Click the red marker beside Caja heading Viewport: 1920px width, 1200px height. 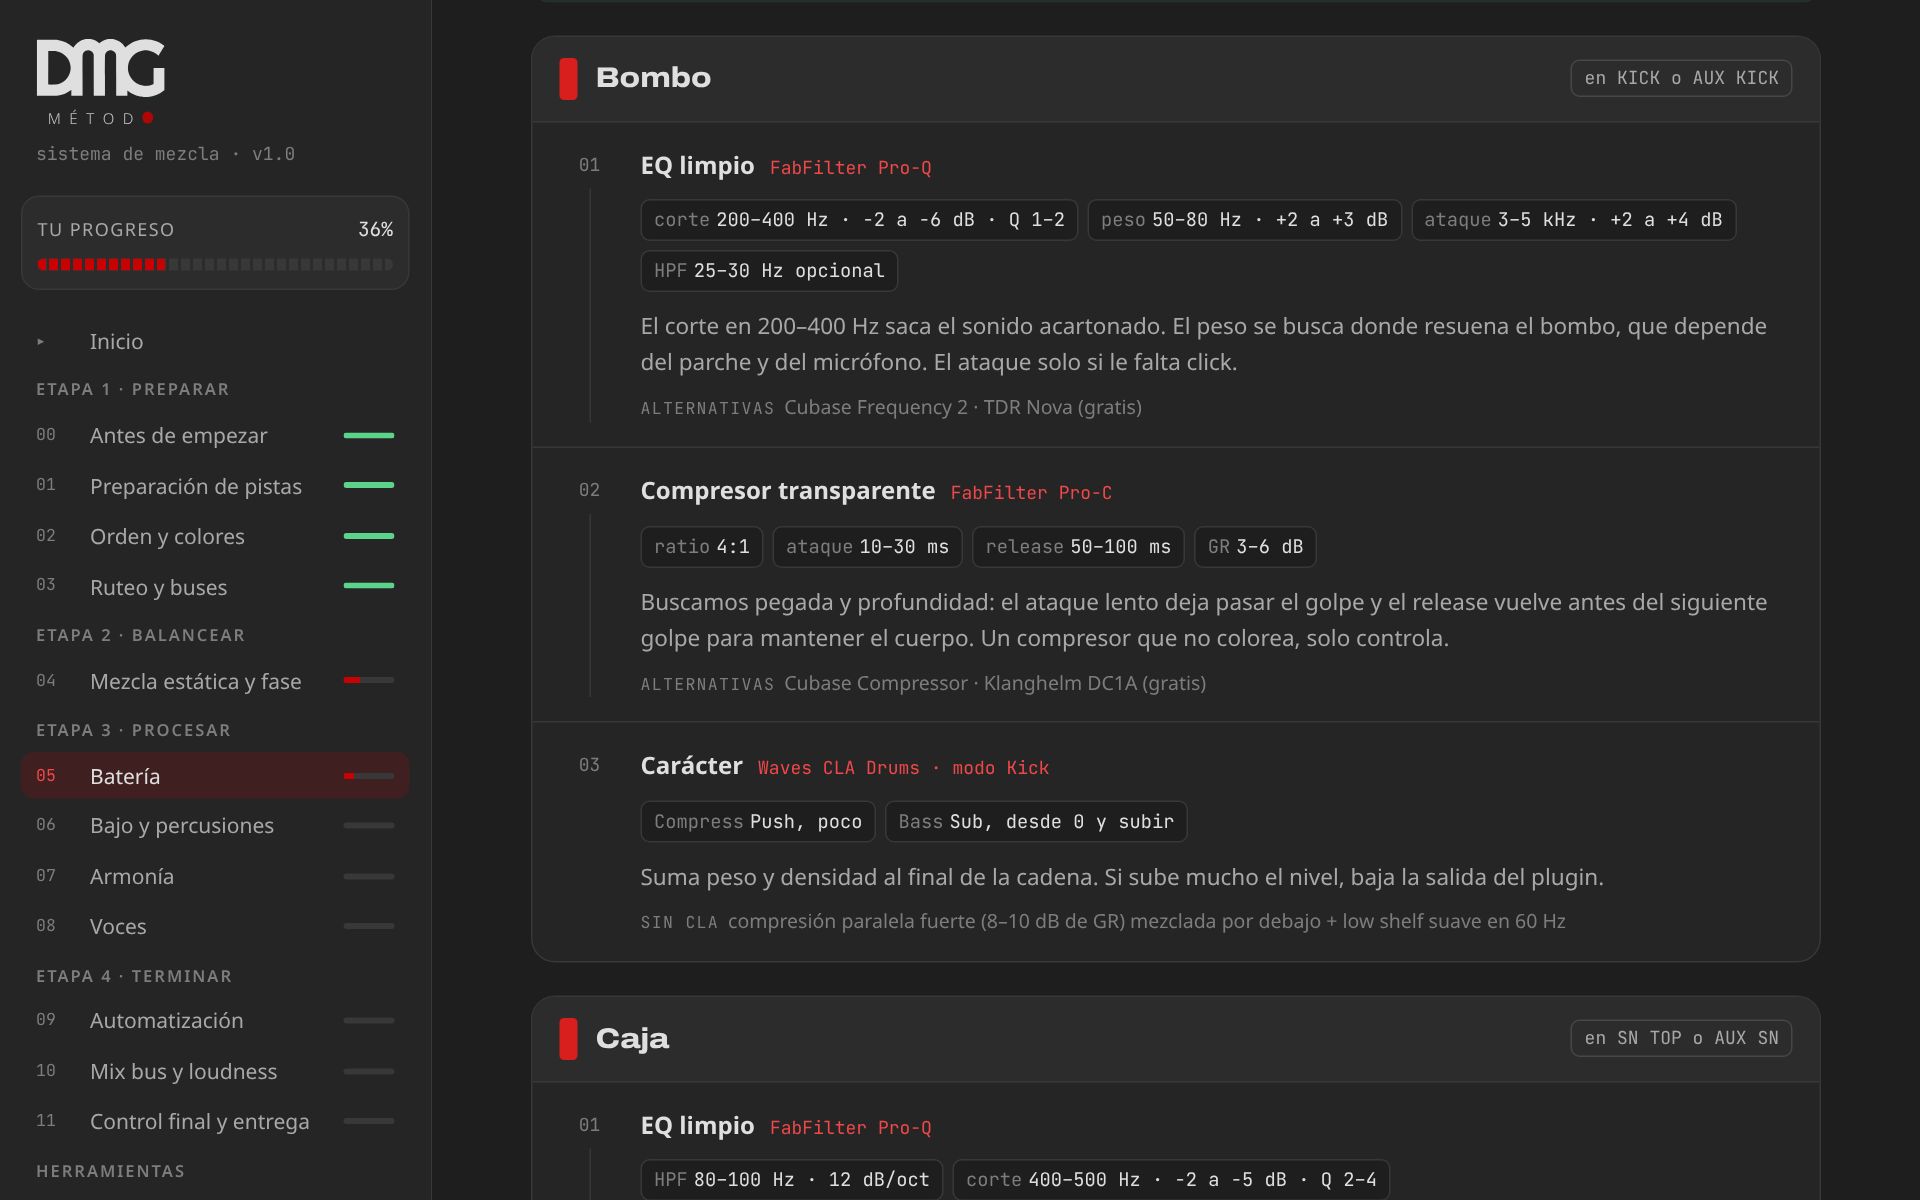point(568,1038)
